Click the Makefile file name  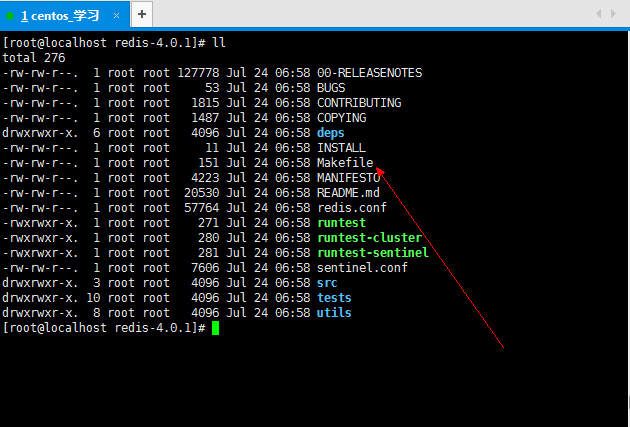(x=345, y=163)
